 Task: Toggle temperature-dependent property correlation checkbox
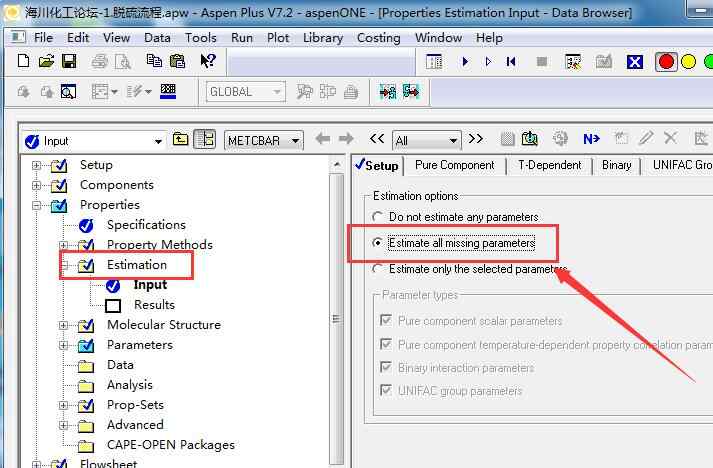386,344
